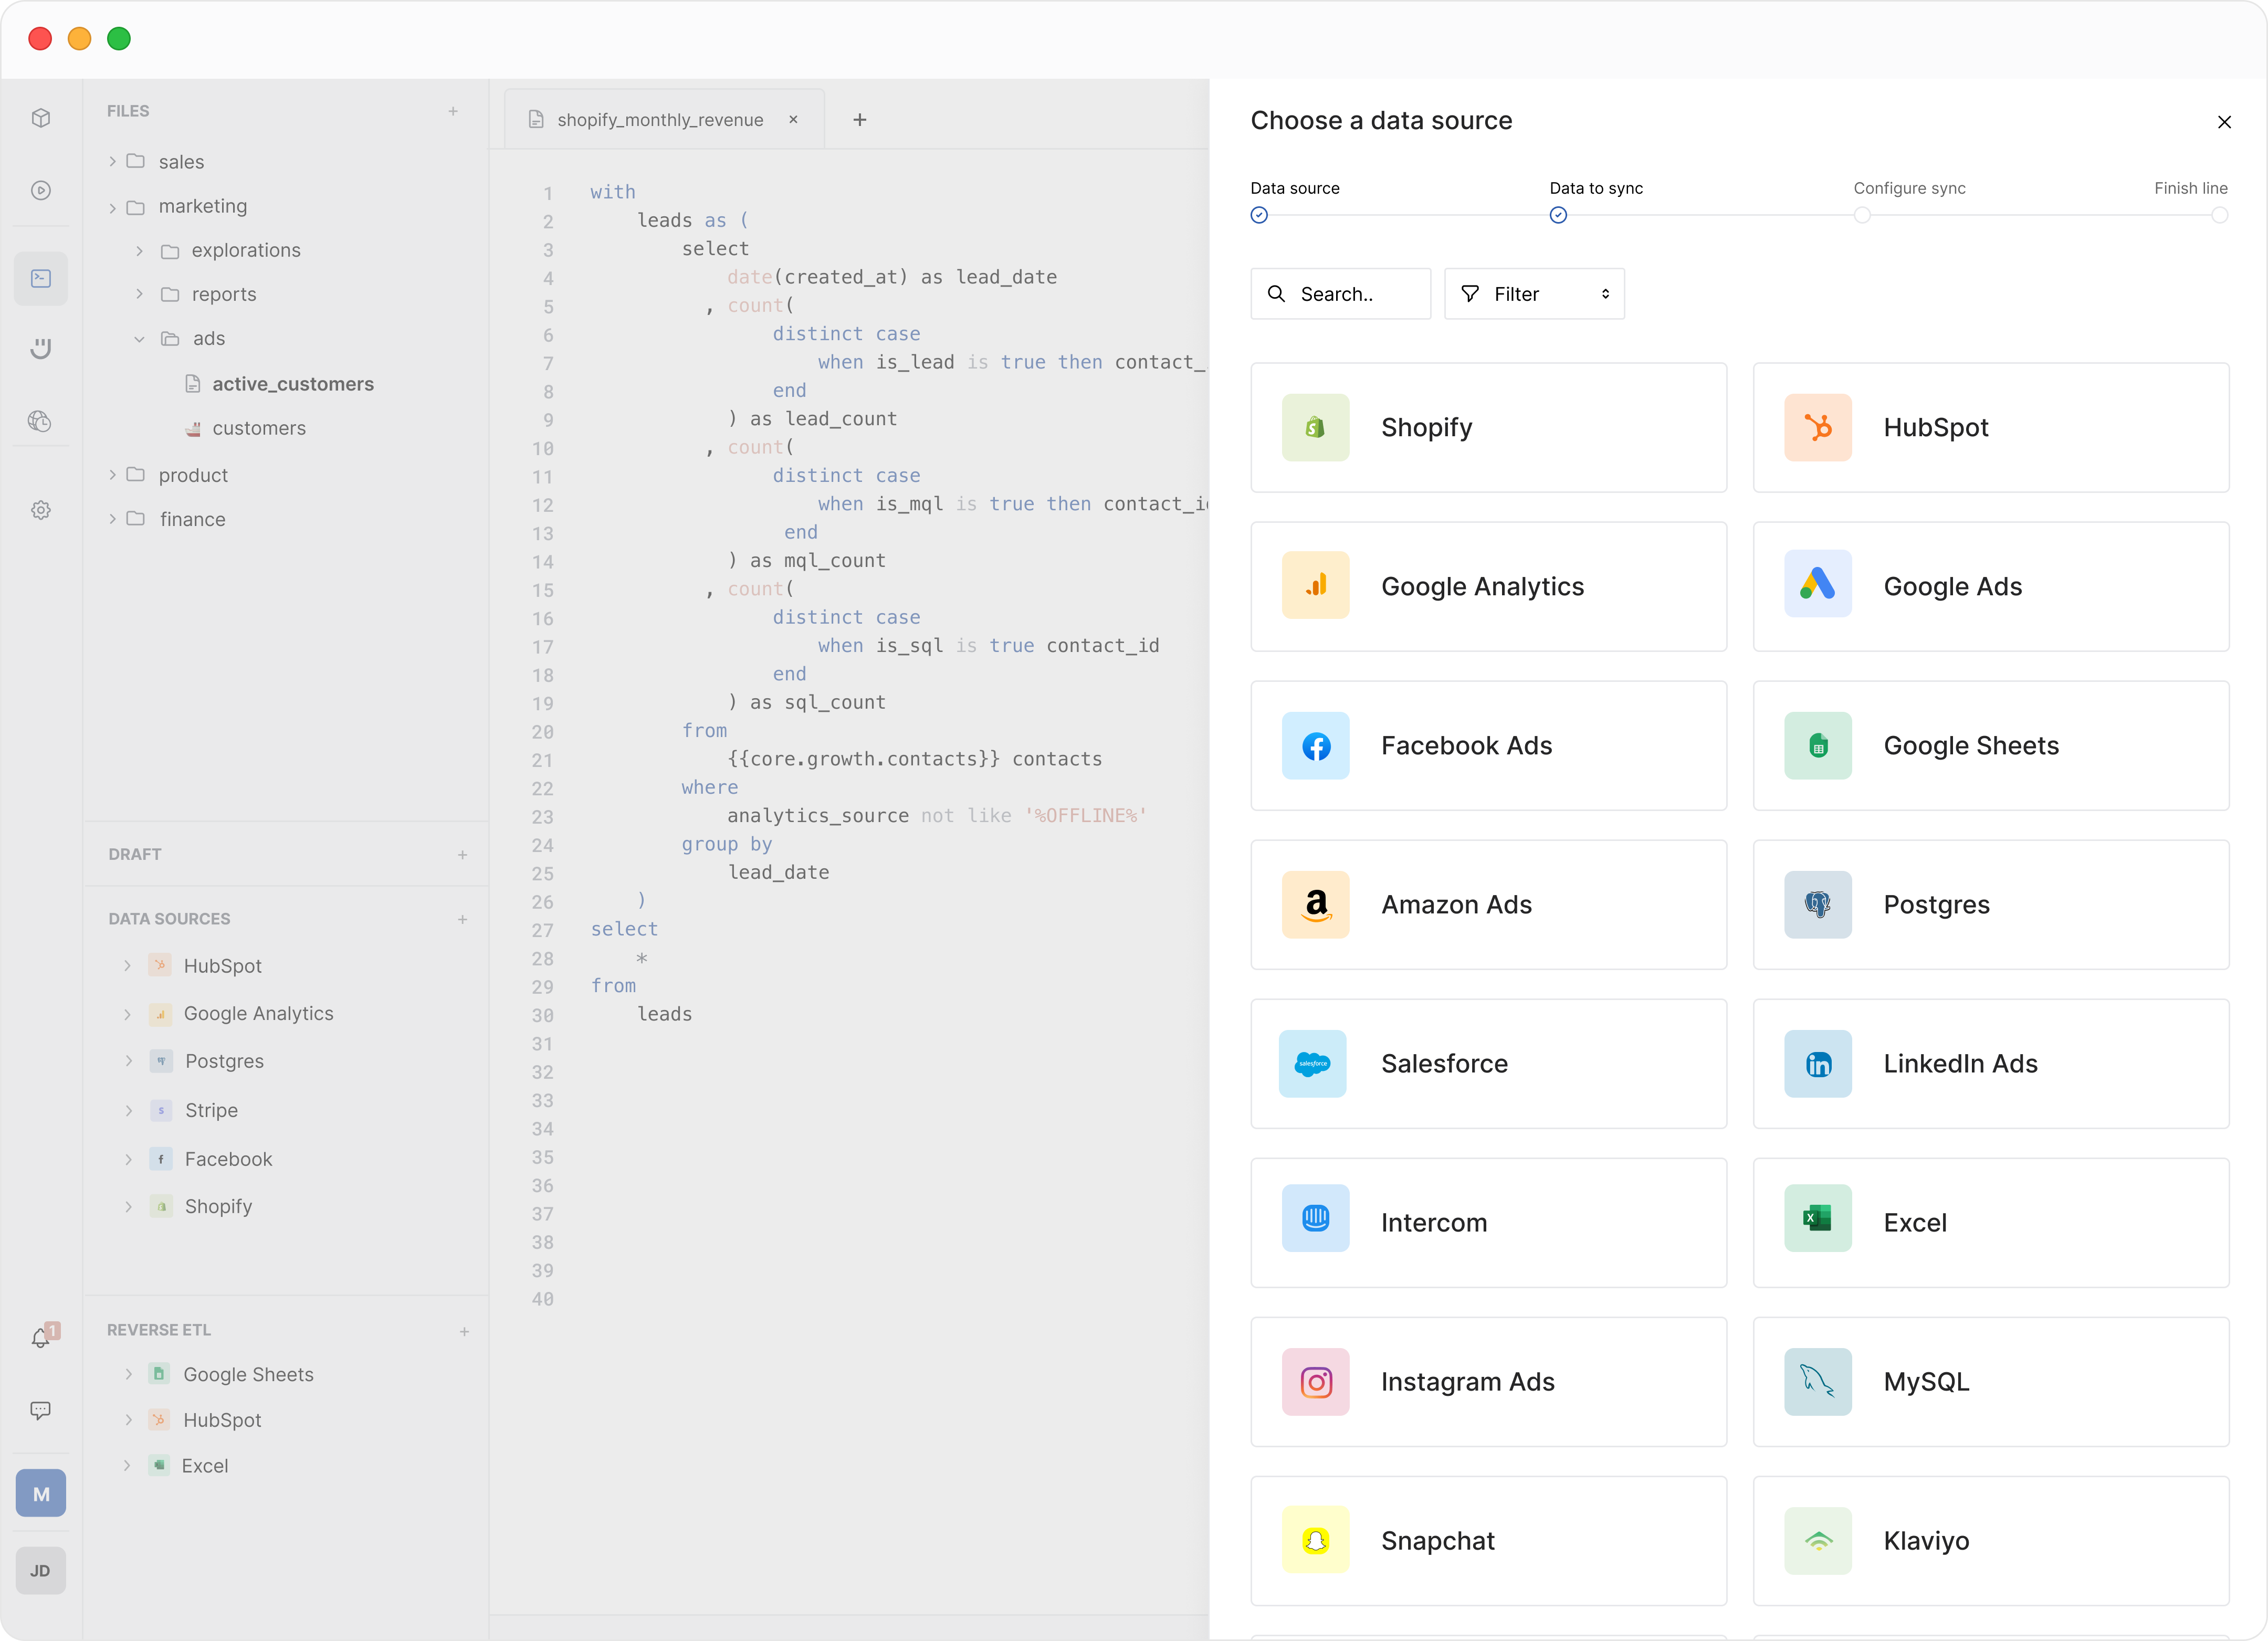Switch to shopify_monthly_revenue tab

659,120
